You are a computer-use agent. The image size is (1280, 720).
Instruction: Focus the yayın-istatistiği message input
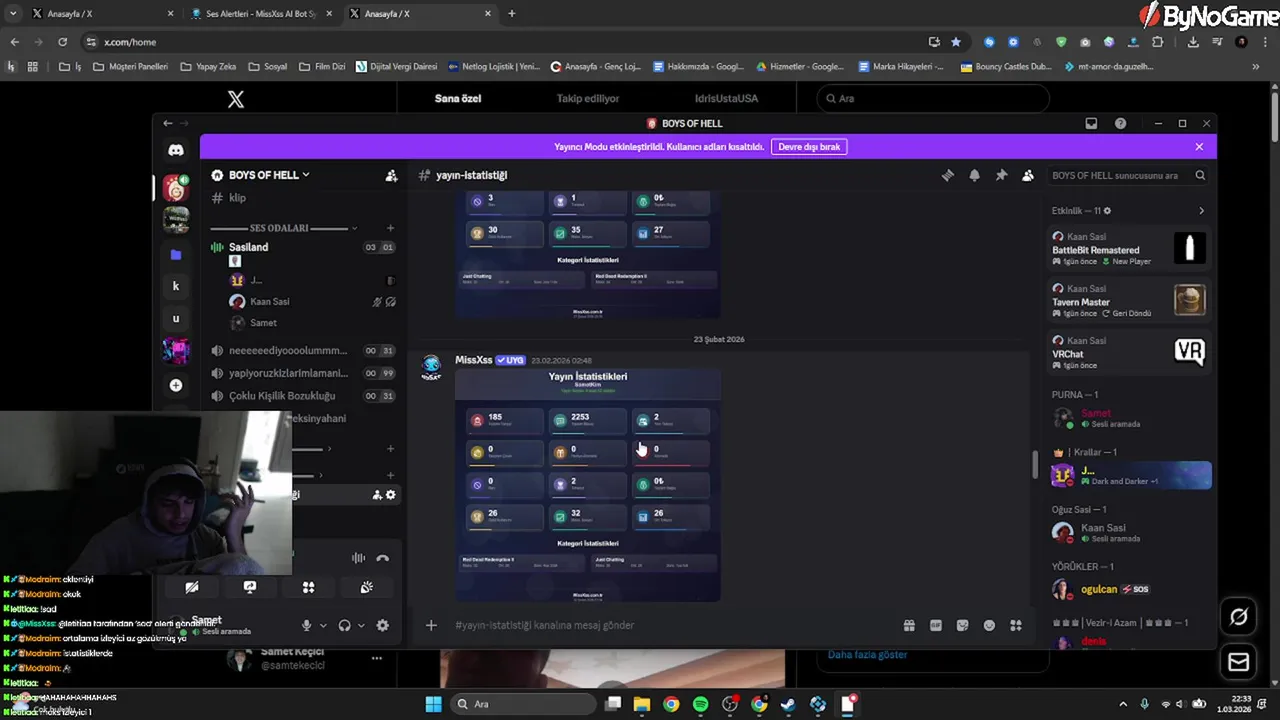pos(660,625)
